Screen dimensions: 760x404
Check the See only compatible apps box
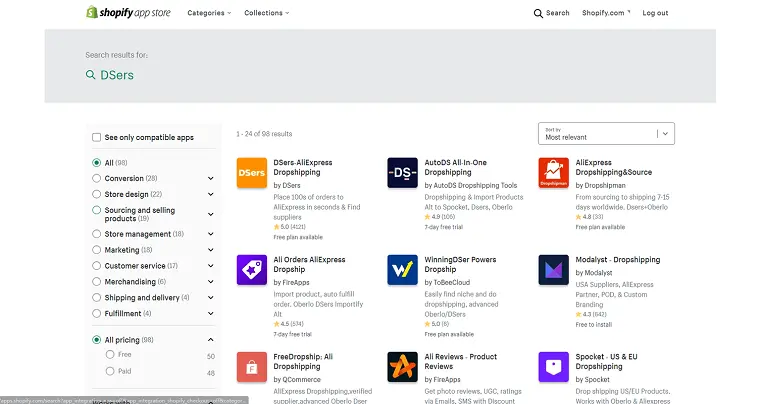(x=96, y=138)
